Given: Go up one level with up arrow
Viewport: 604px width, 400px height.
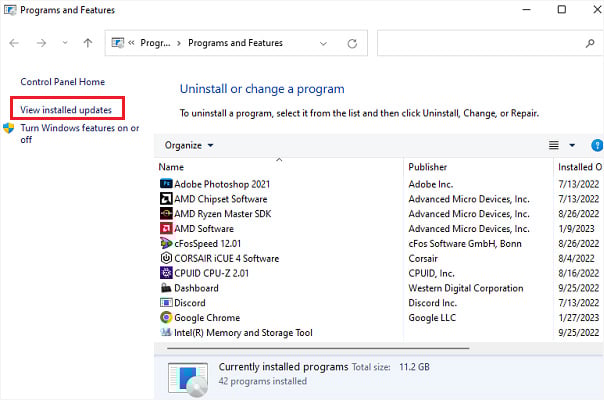Looking at the screenshot, I should coord(88,43).
